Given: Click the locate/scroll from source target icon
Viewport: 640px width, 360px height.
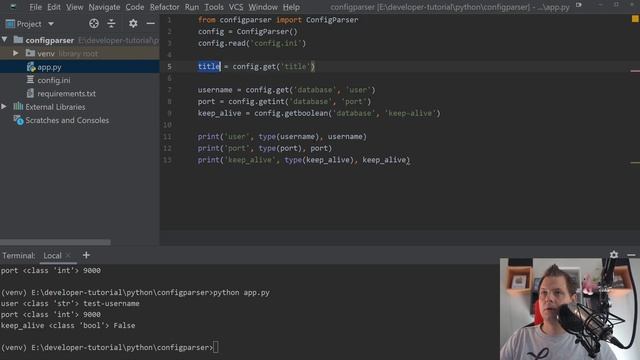Looking at the screenshot, I should (x=94, y=24).
